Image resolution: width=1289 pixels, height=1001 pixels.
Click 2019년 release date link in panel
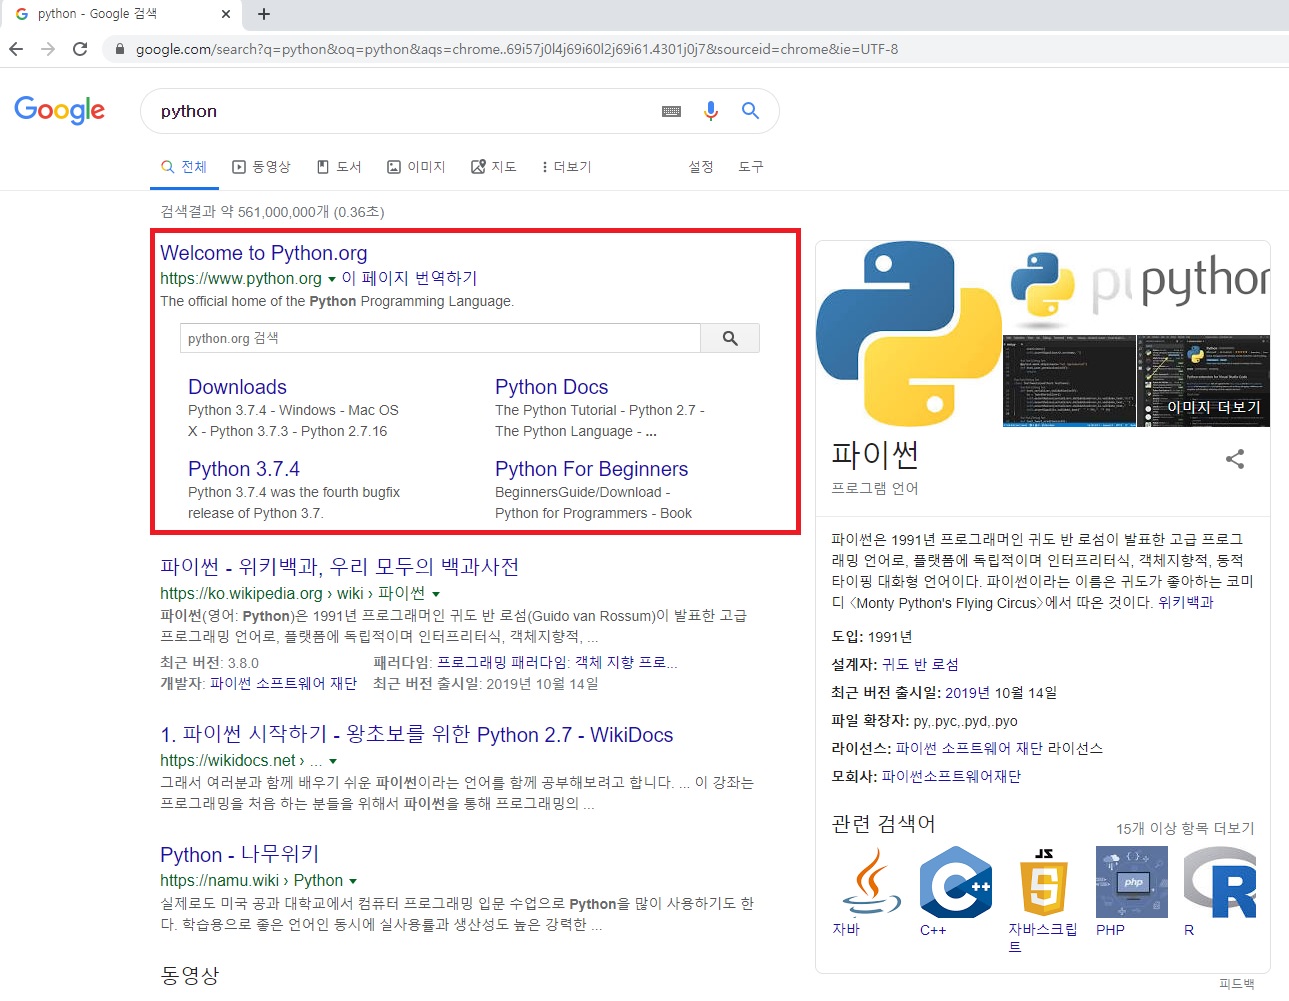967,693
